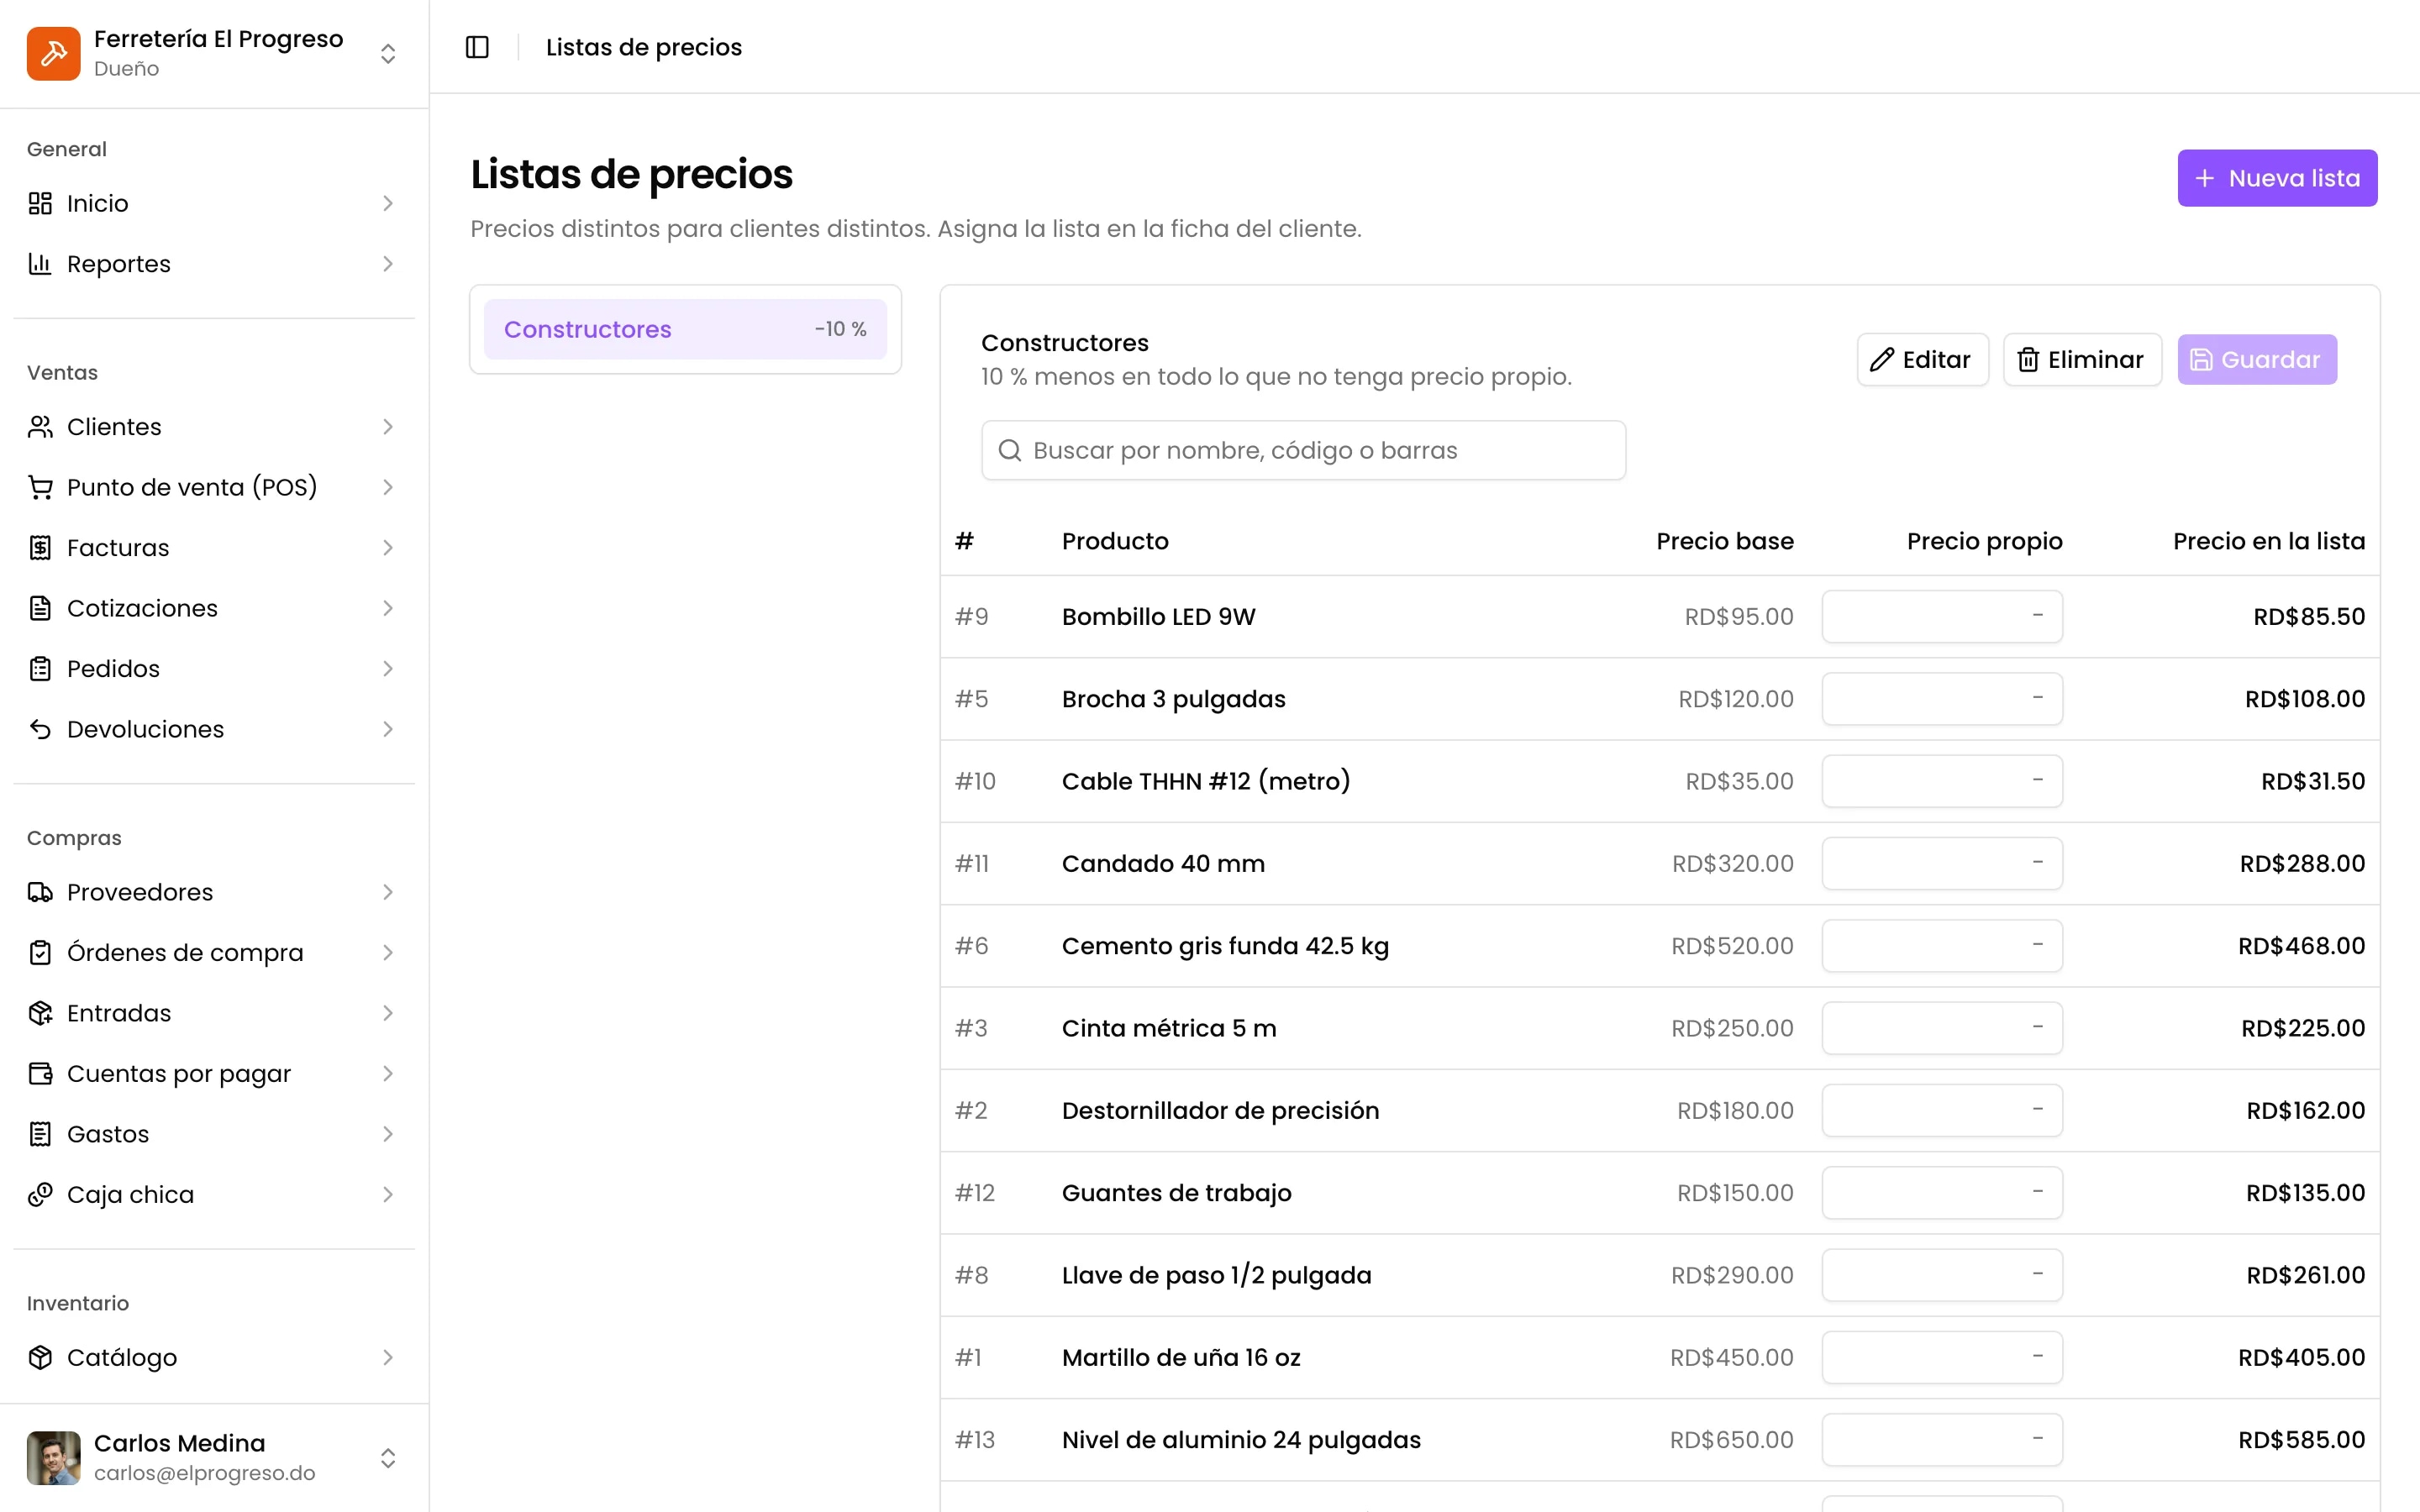Focus the product search field

pos(1303,450)
